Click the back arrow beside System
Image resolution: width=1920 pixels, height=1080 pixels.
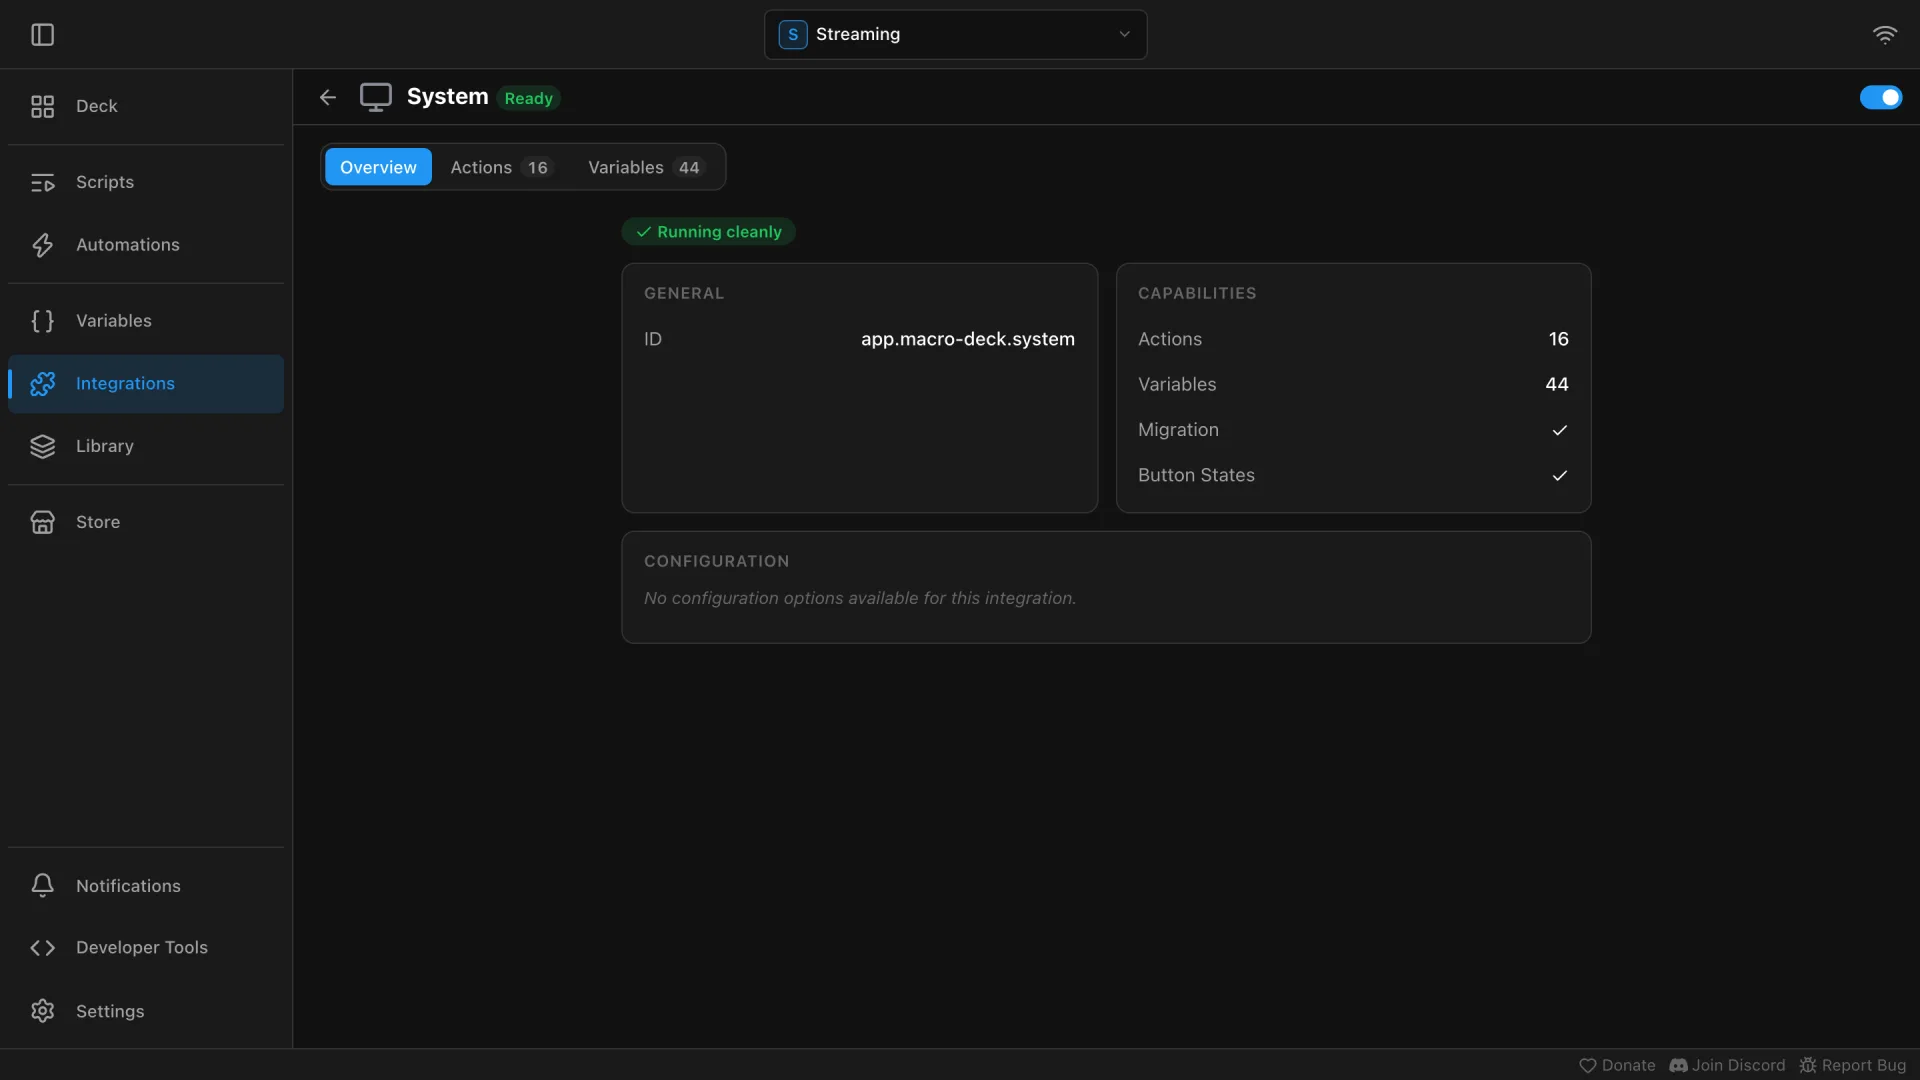(328, 97)
